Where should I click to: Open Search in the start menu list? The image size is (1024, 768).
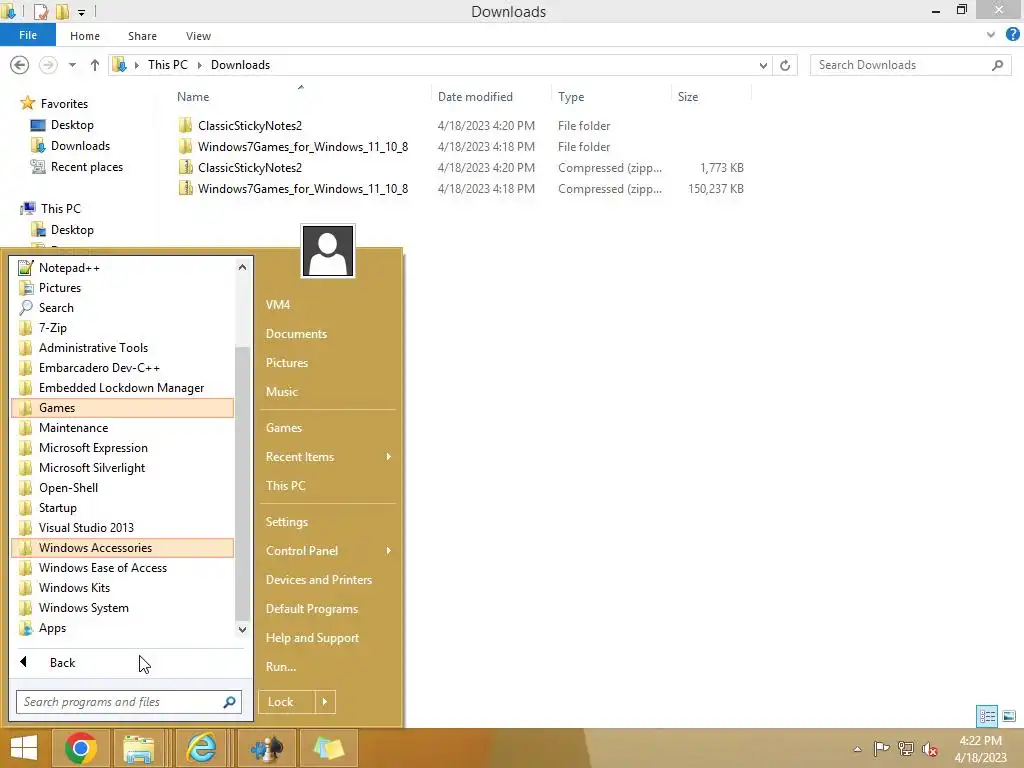tap(123, 308)
